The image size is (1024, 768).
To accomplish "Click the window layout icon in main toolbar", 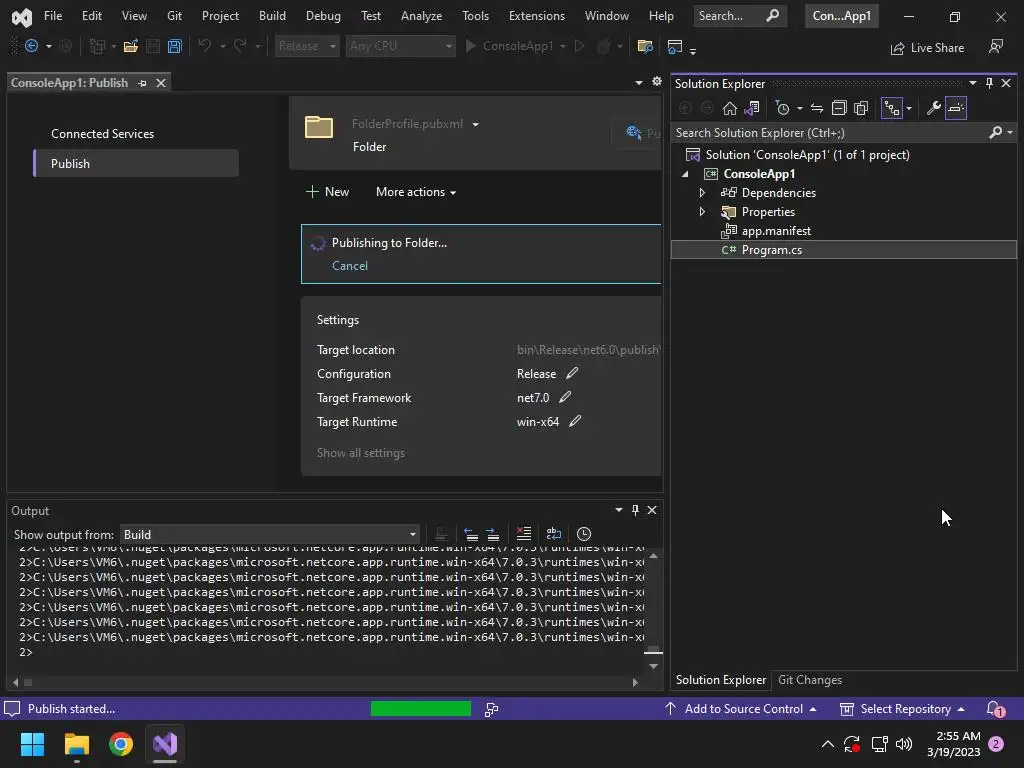I will 675,46.
